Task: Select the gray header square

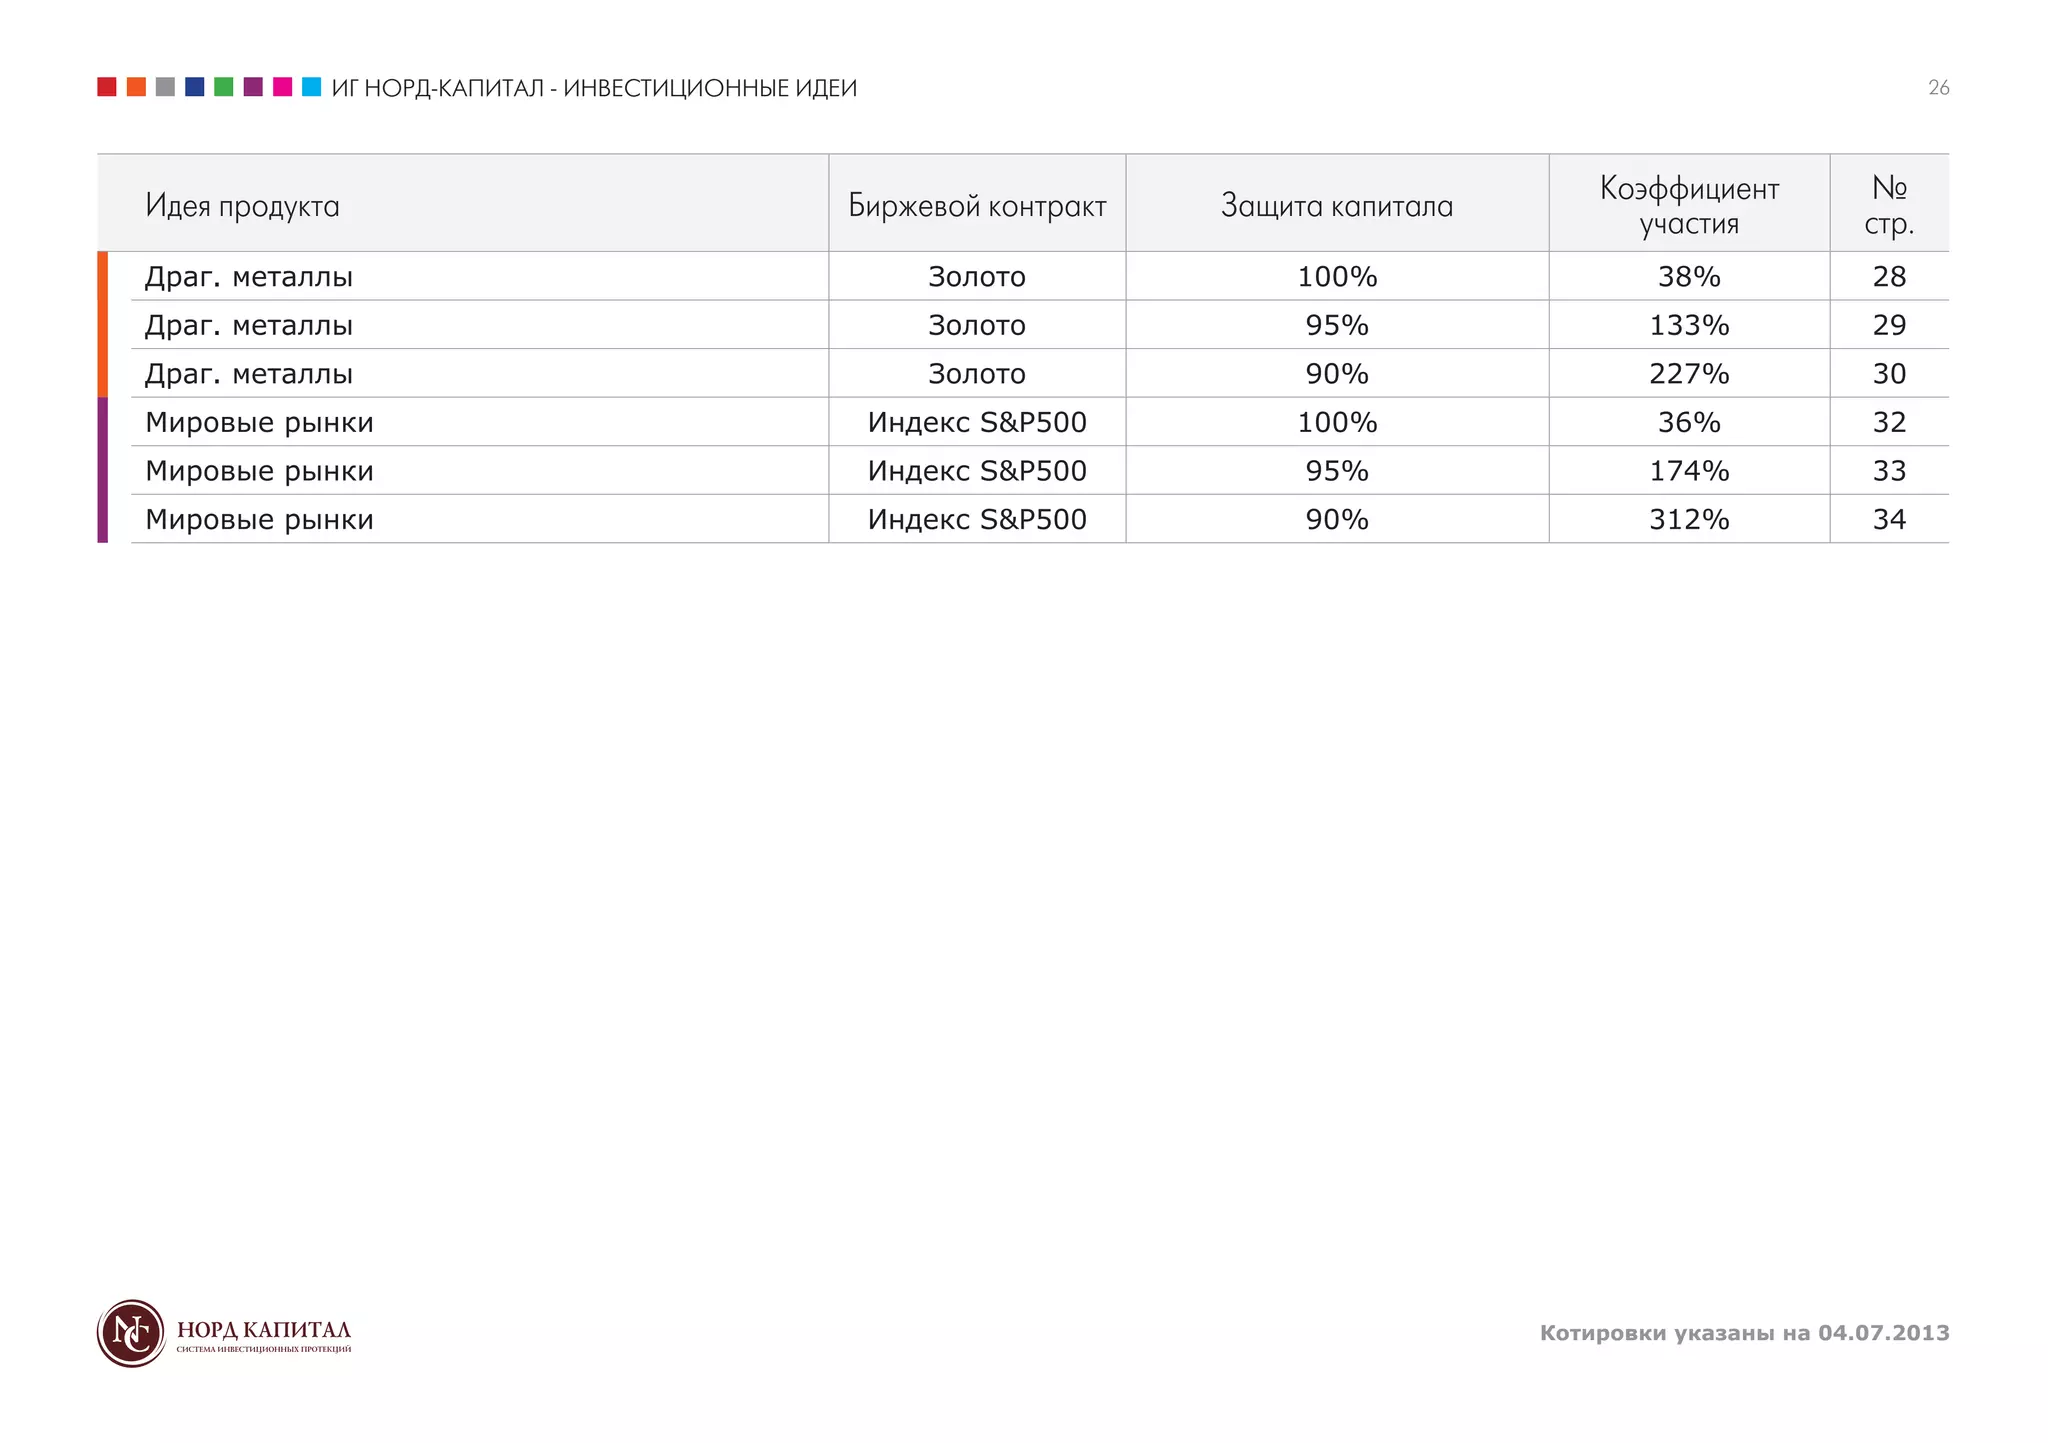Action: pos(166,87)
